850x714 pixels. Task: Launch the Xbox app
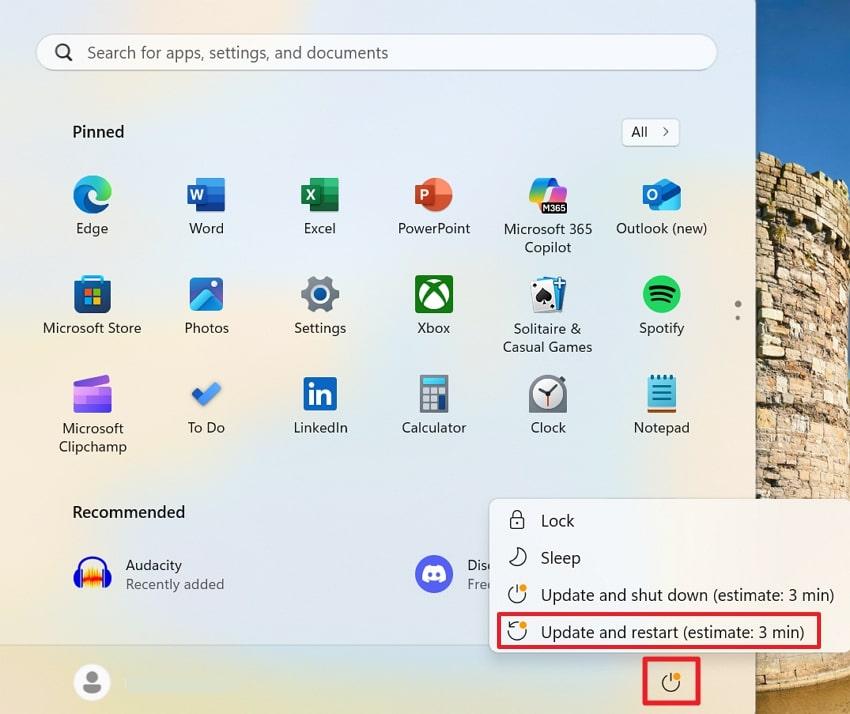(434, 305)
